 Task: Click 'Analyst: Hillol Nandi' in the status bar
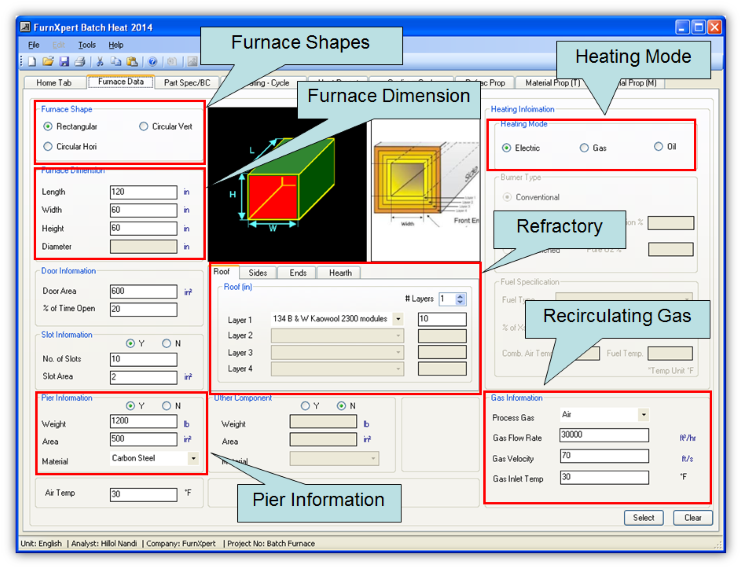104,543
